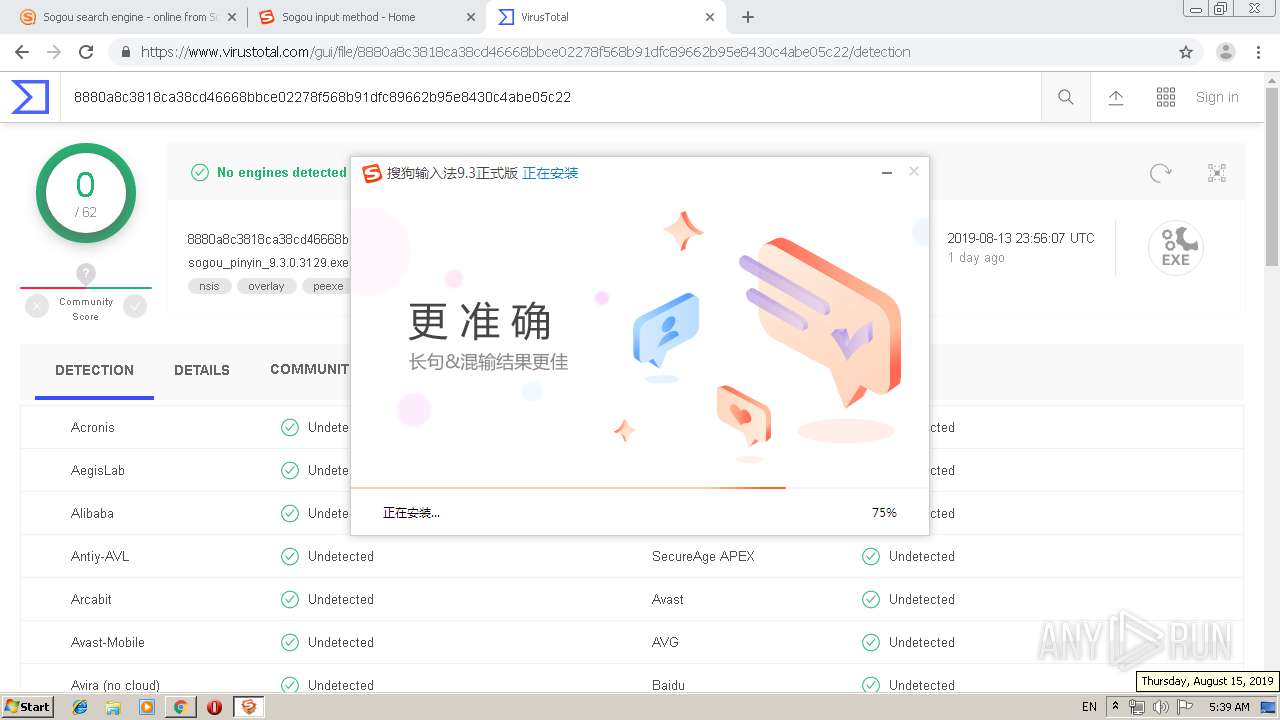Viewport: 1280px width, 720px height.
Task: Click the VirusTotal logo icon
Action: [x=30, y=97]
